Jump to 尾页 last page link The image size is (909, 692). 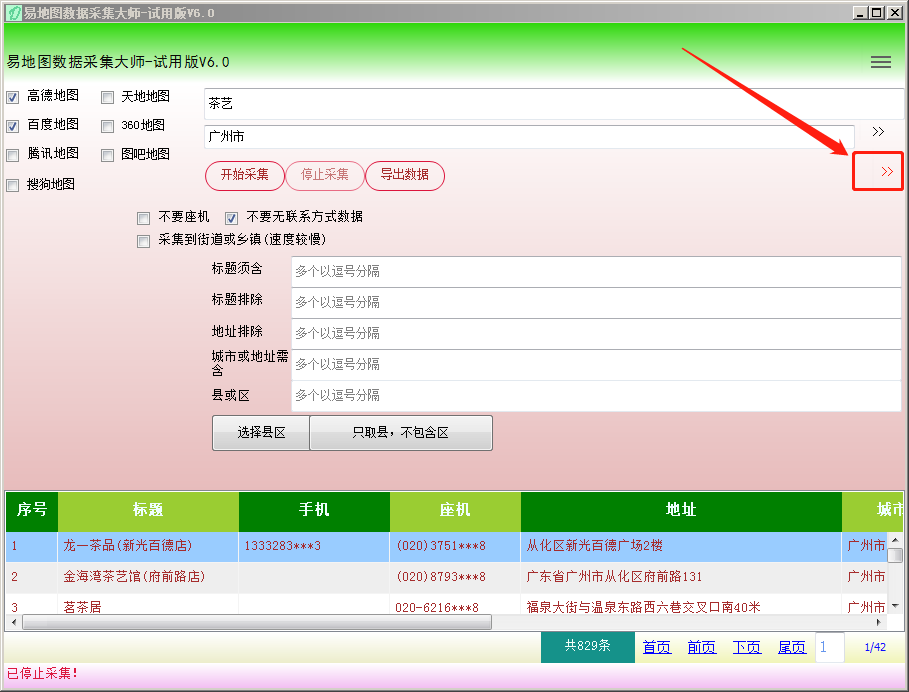point(792,647)
